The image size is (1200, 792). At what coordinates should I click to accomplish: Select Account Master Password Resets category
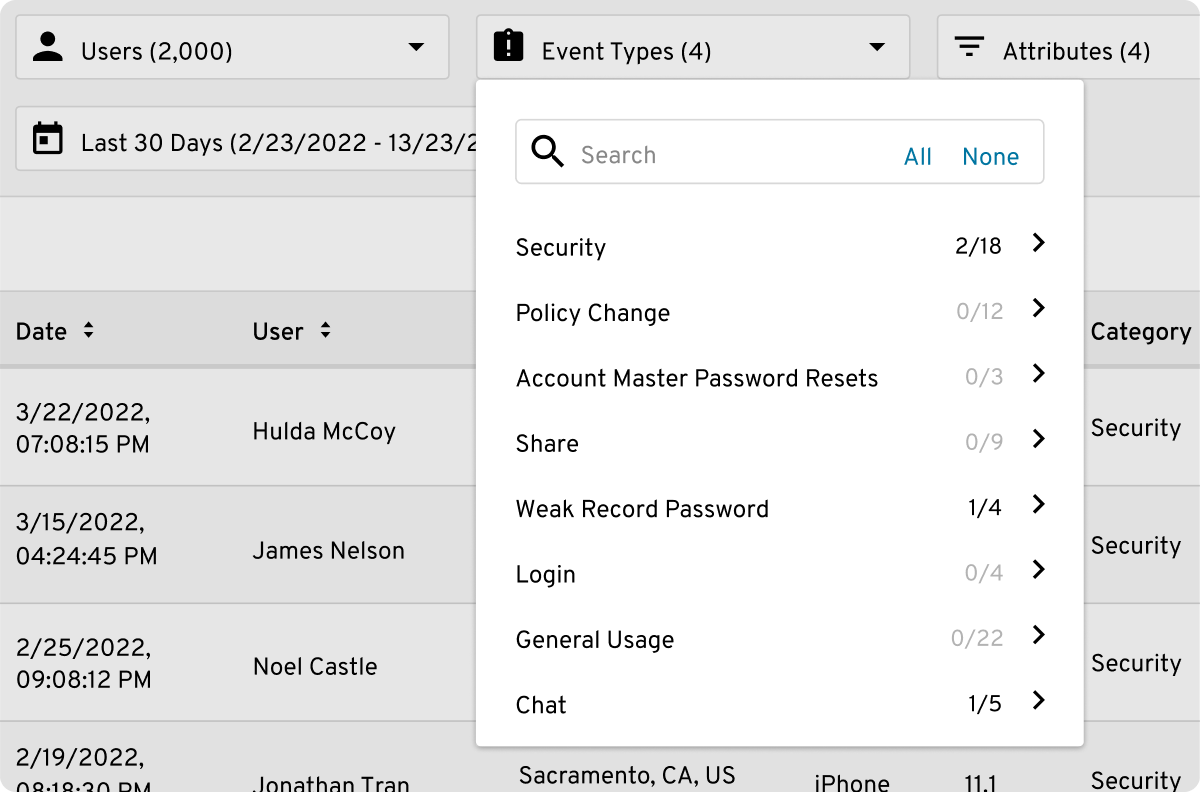697,378
